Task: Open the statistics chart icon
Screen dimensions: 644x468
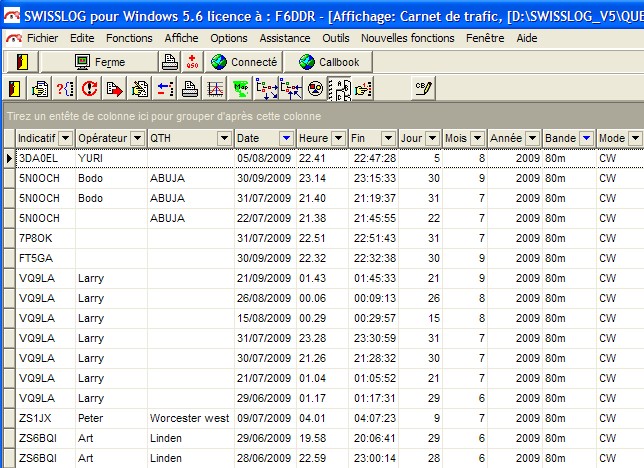Action: pyautogui.click(x=215, y=88)
